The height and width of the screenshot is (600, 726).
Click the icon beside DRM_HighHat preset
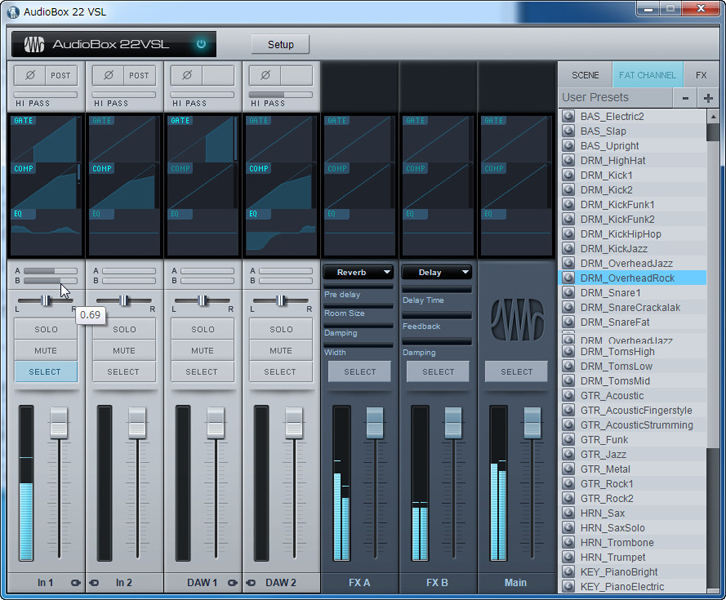[568, 160]
